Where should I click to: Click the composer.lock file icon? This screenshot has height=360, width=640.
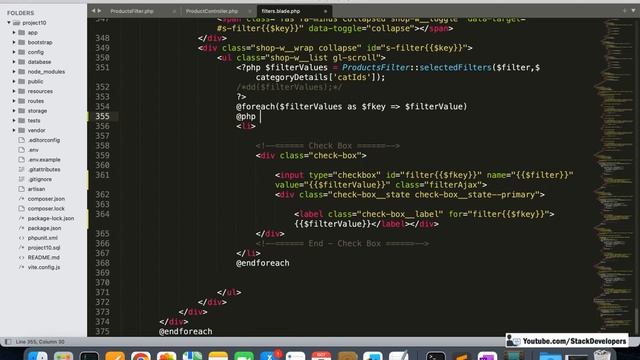22,209
